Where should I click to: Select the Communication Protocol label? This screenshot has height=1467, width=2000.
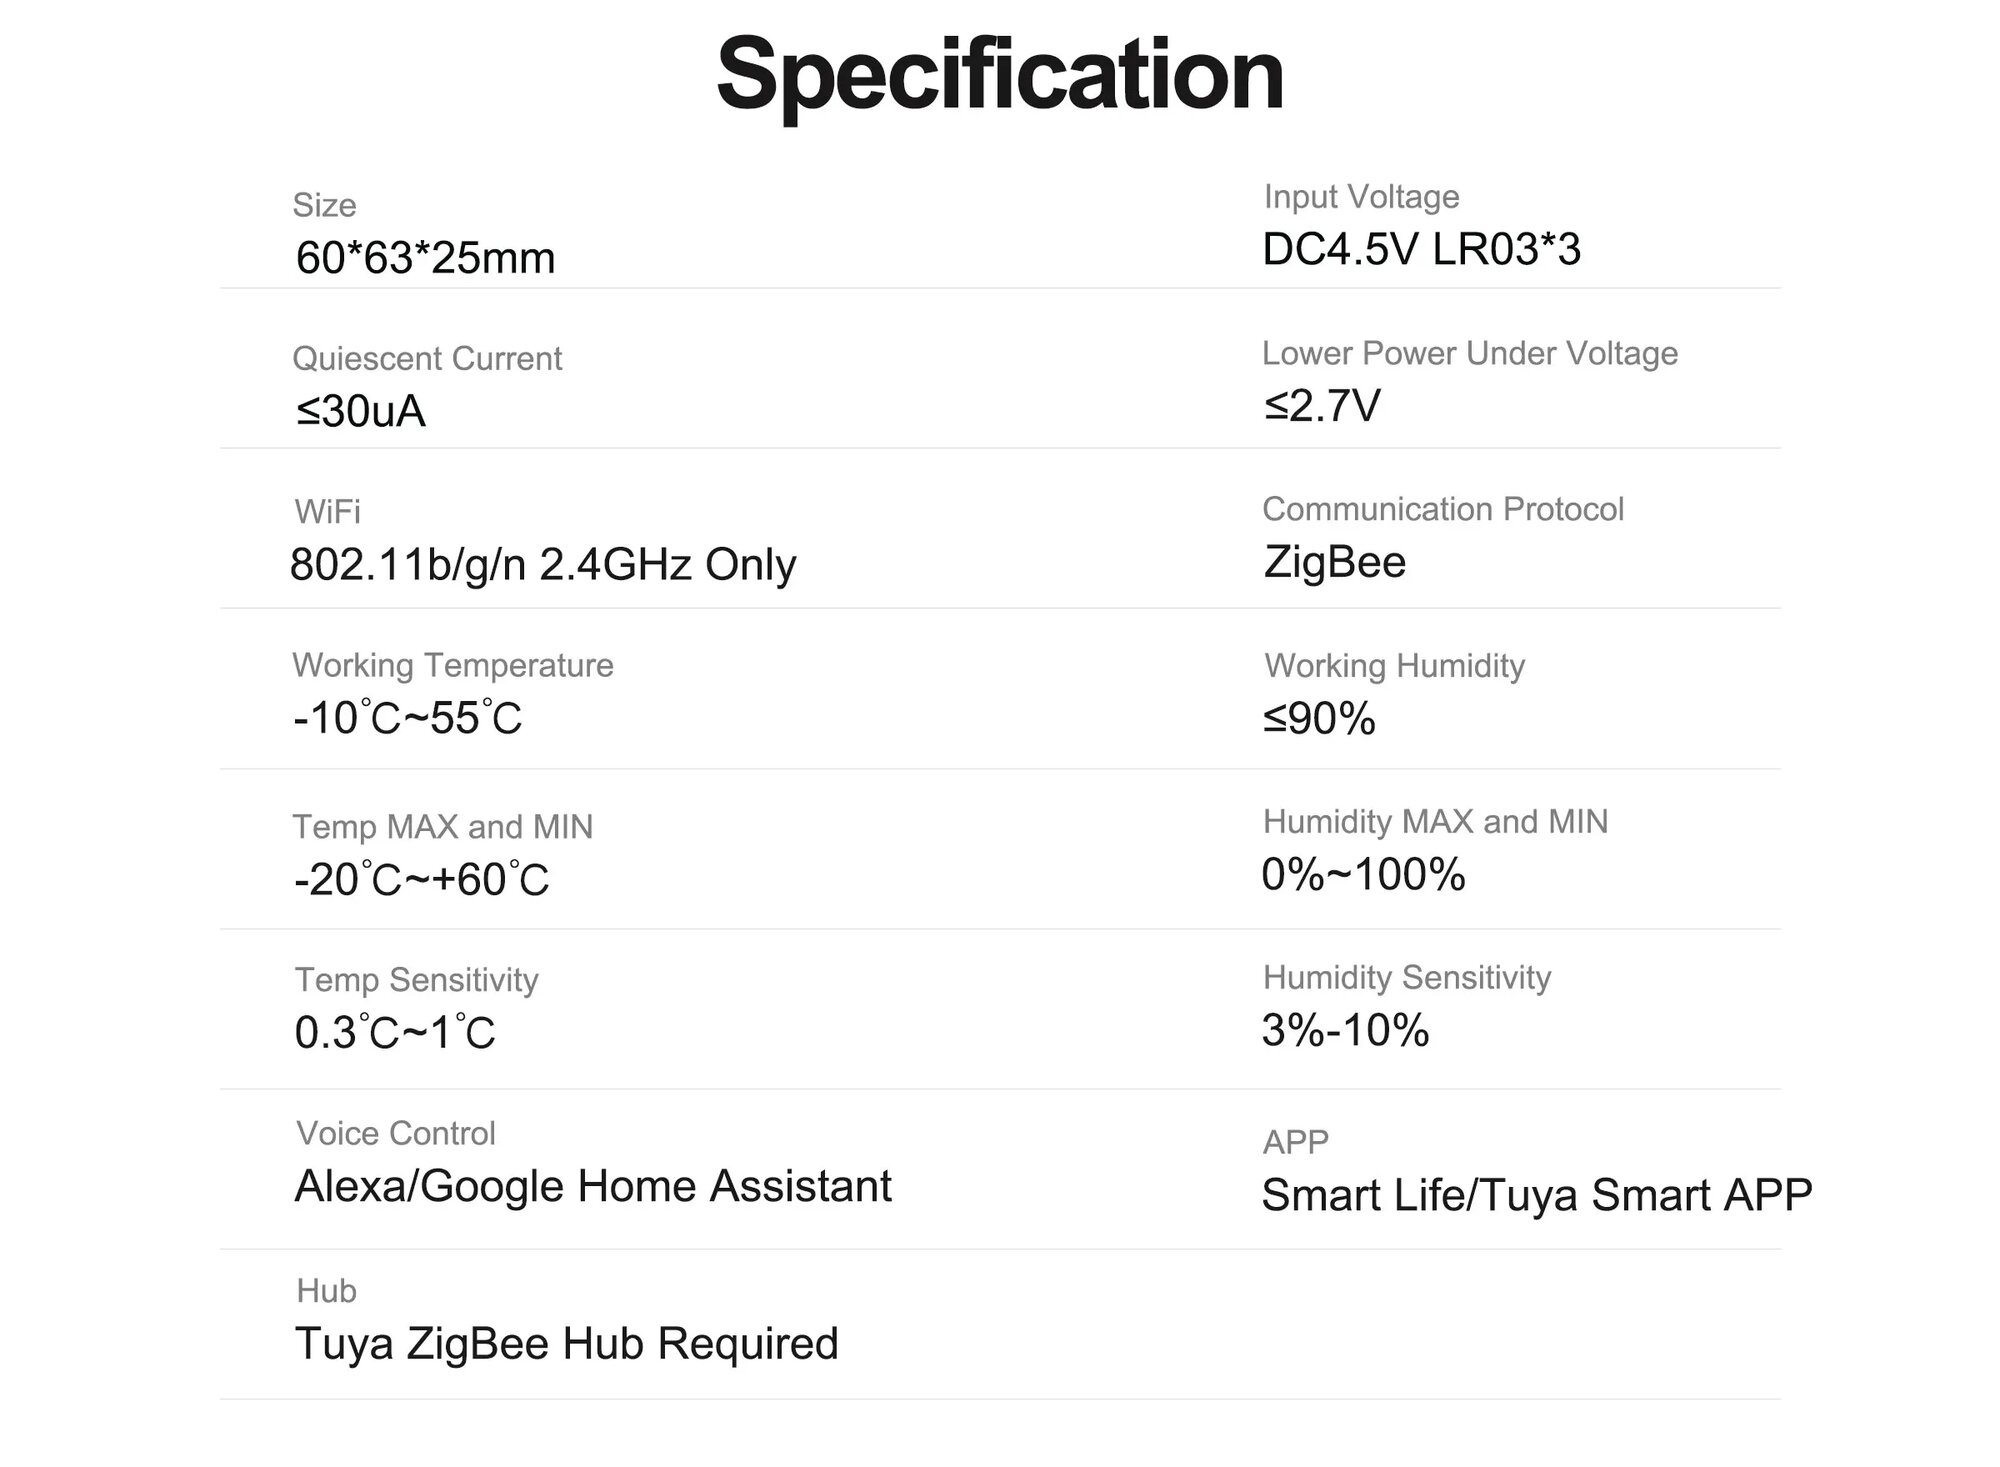click(x=1442, y=509)
